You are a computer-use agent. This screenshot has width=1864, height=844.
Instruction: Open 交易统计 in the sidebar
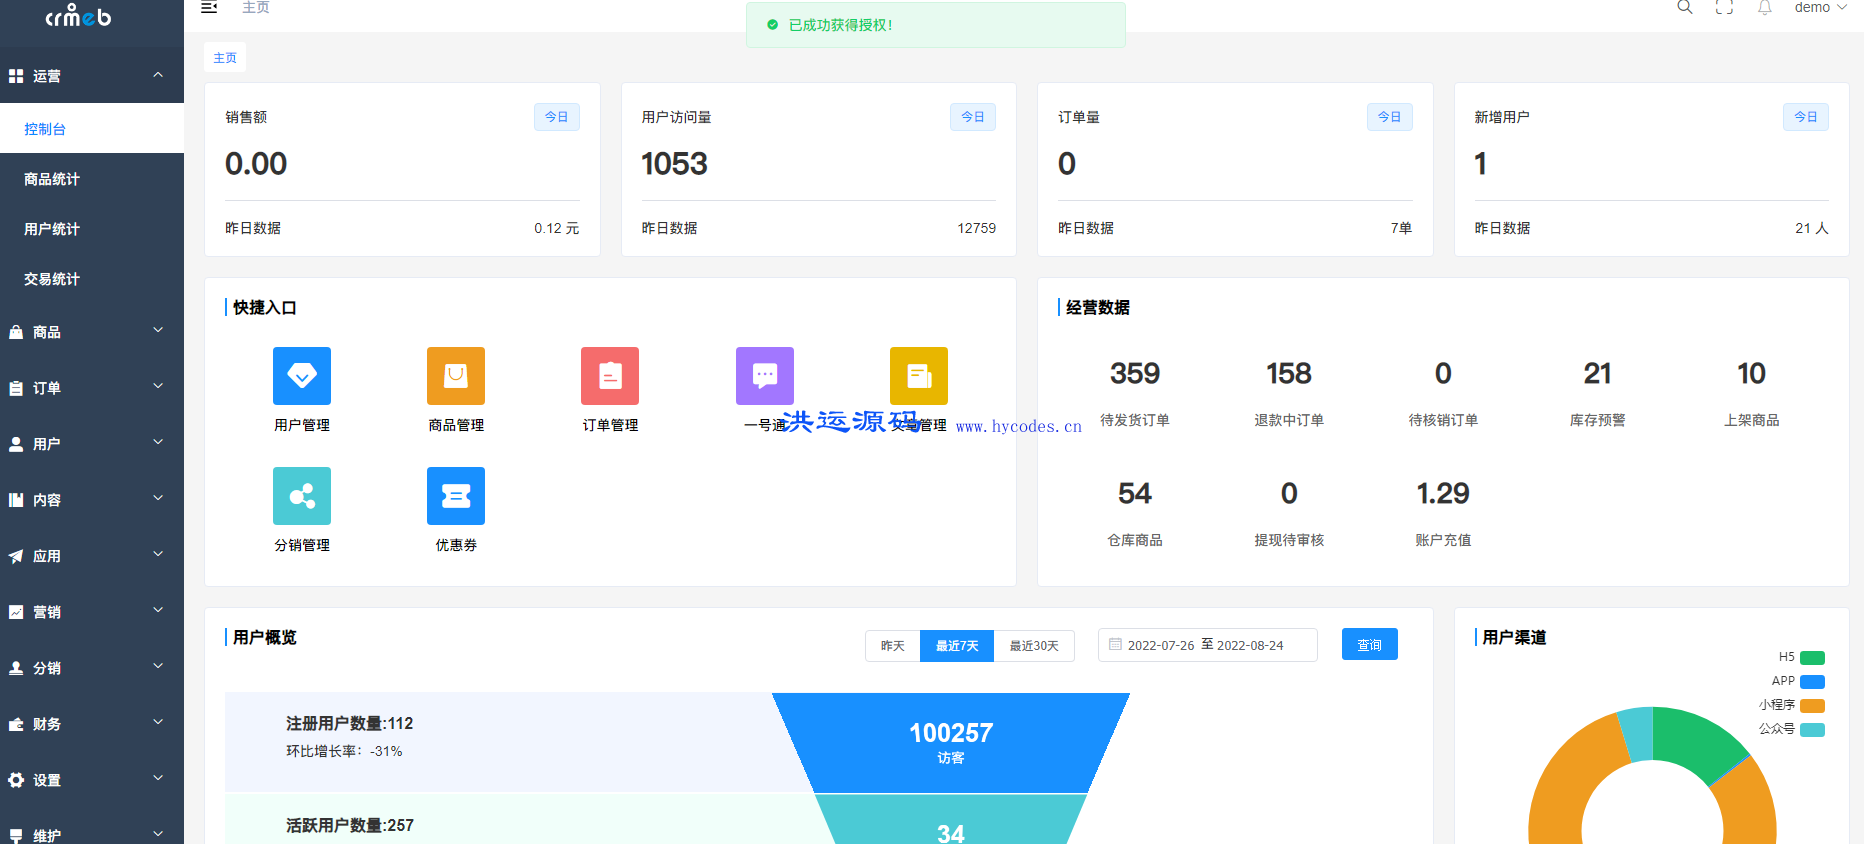[x=92, y=279]
